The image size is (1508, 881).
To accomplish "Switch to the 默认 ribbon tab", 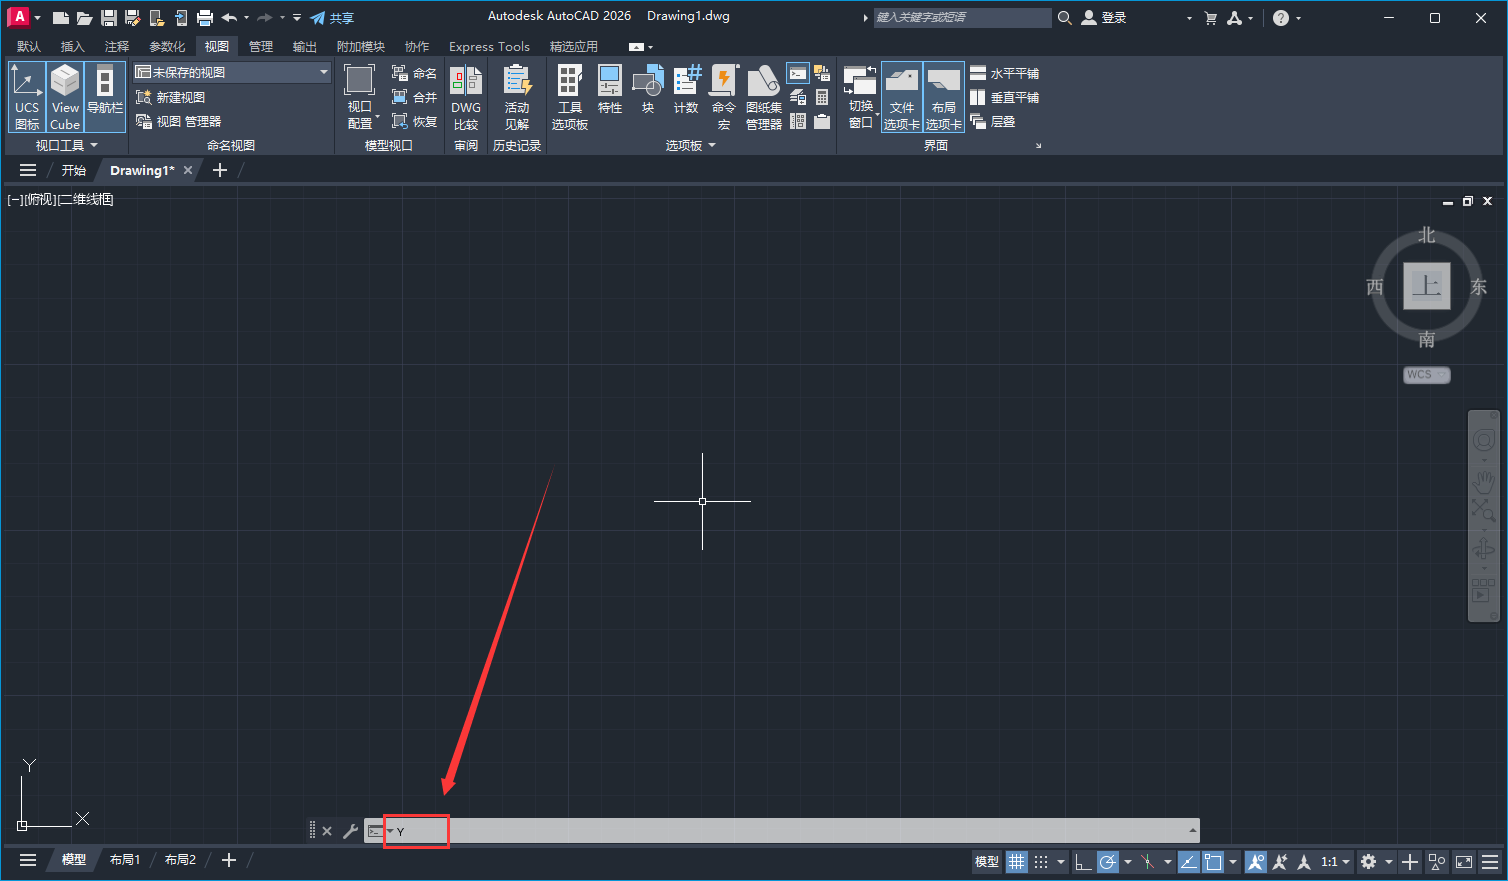I will (x=29, y=46).
